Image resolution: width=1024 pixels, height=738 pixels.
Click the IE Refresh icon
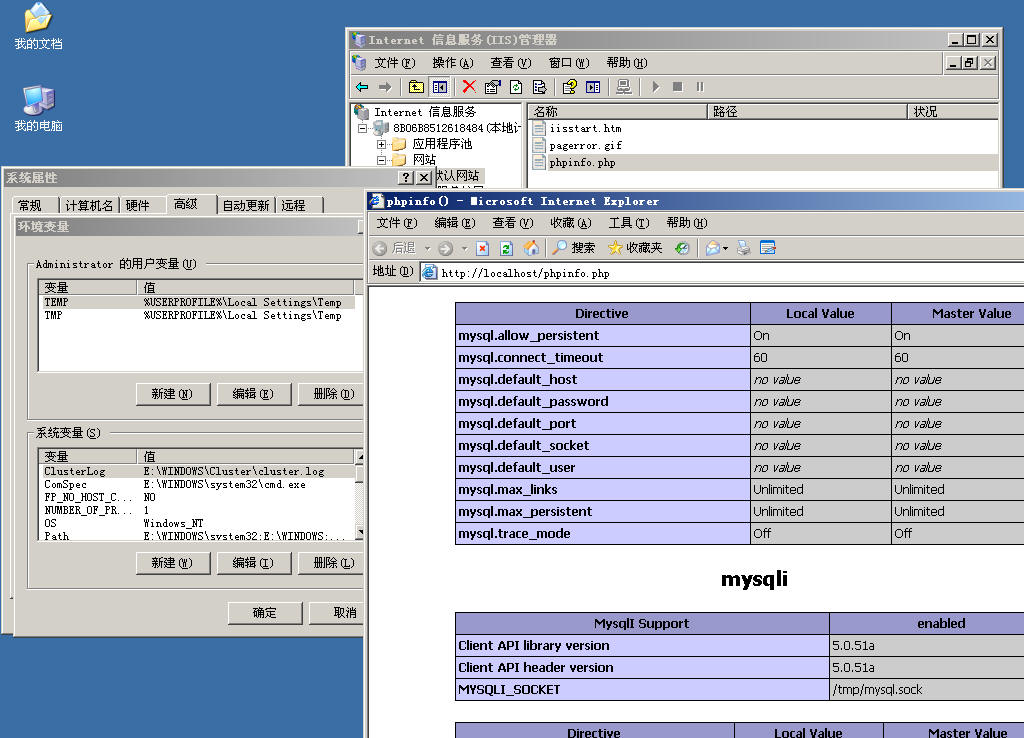click(506, 248)
